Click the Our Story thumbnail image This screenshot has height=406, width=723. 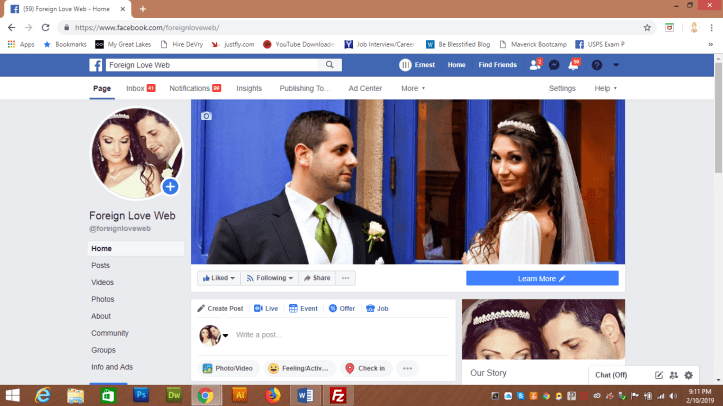[543, 329]
